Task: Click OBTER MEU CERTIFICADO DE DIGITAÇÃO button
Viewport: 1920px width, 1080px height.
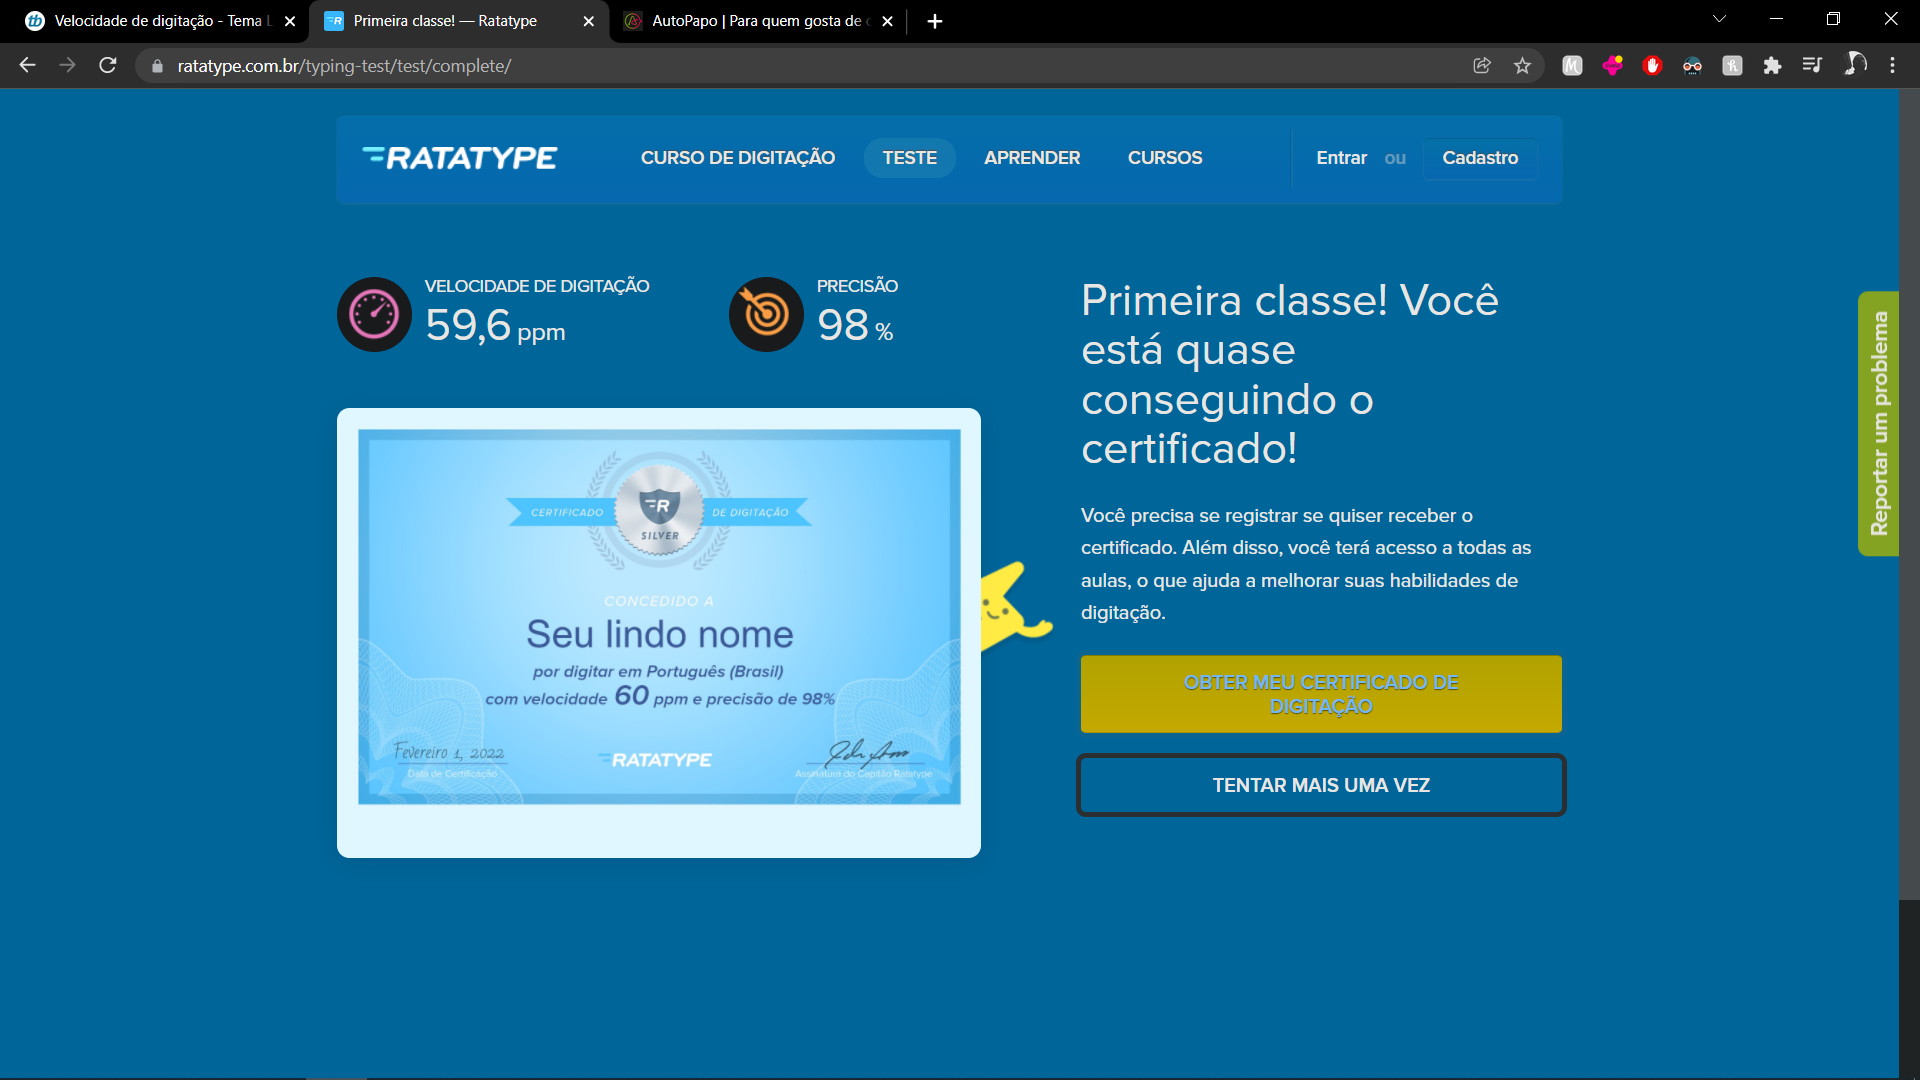Action: tap(1320, 692)
